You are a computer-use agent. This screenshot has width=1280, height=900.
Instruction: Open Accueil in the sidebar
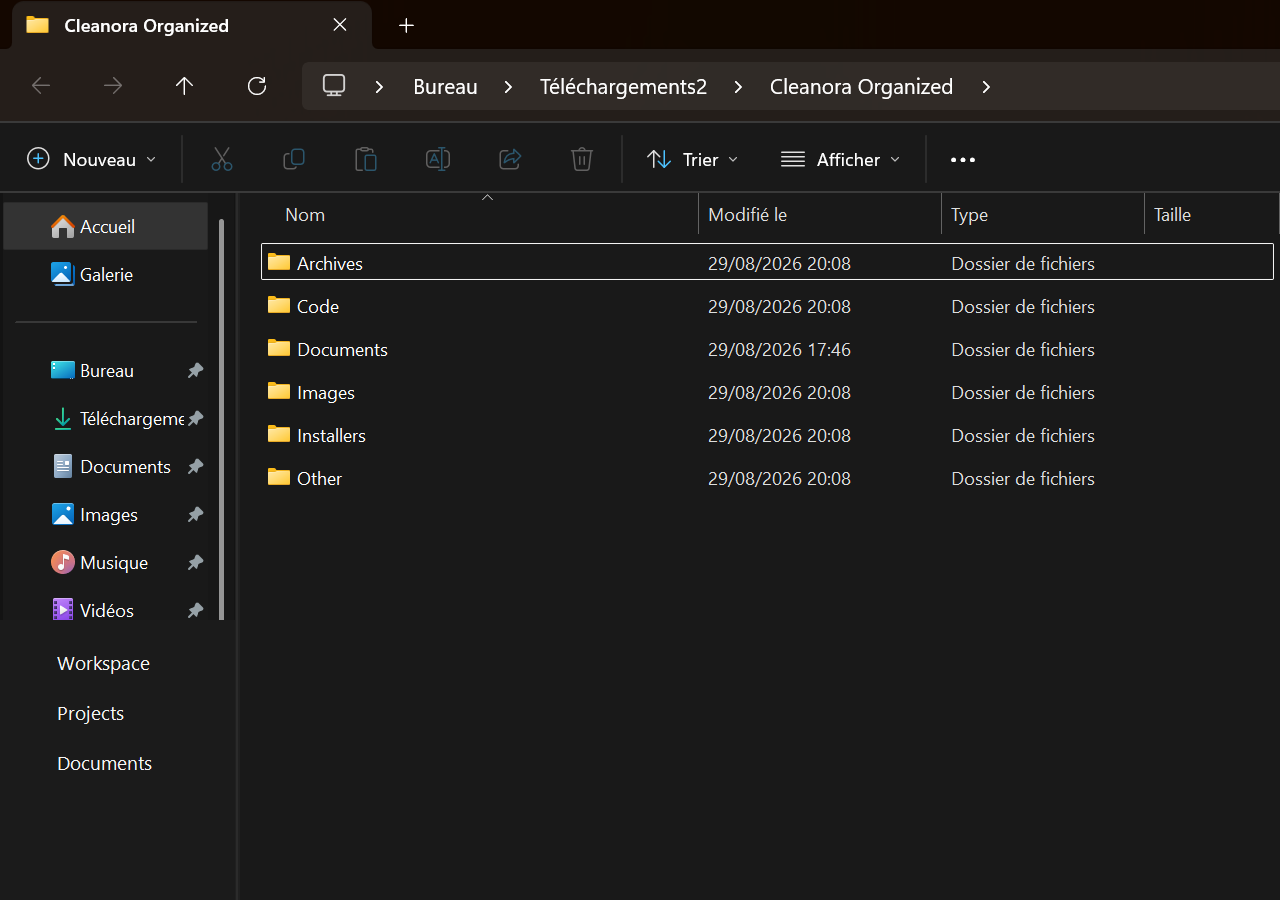(x=106, y=227)
